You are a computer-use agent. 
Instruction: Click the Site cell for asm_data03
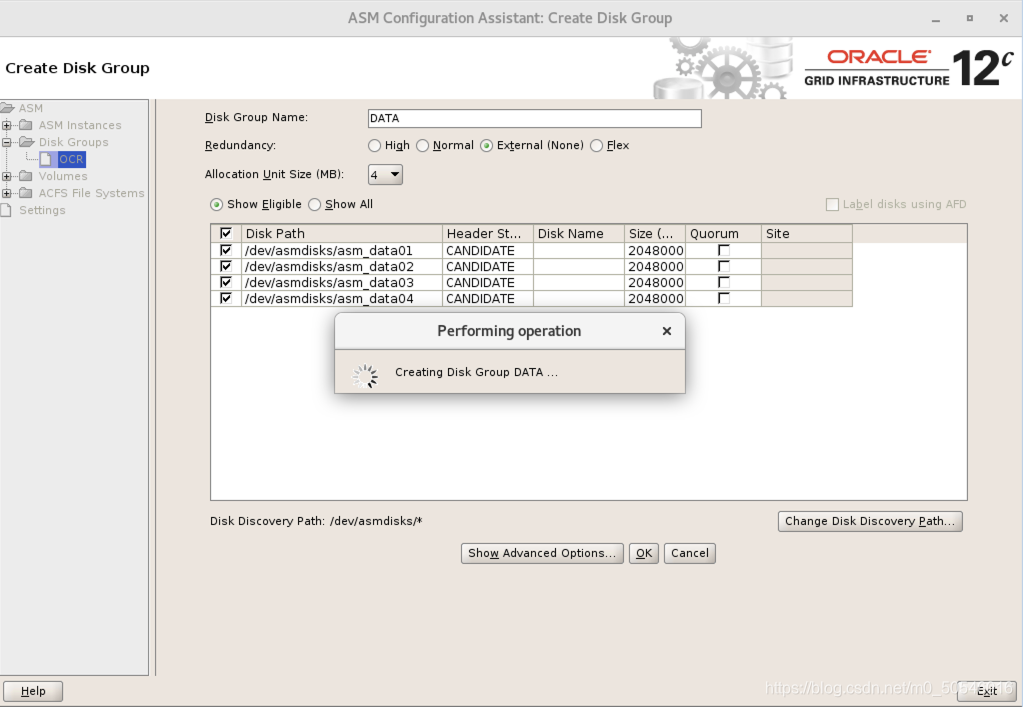pos(807,282)
